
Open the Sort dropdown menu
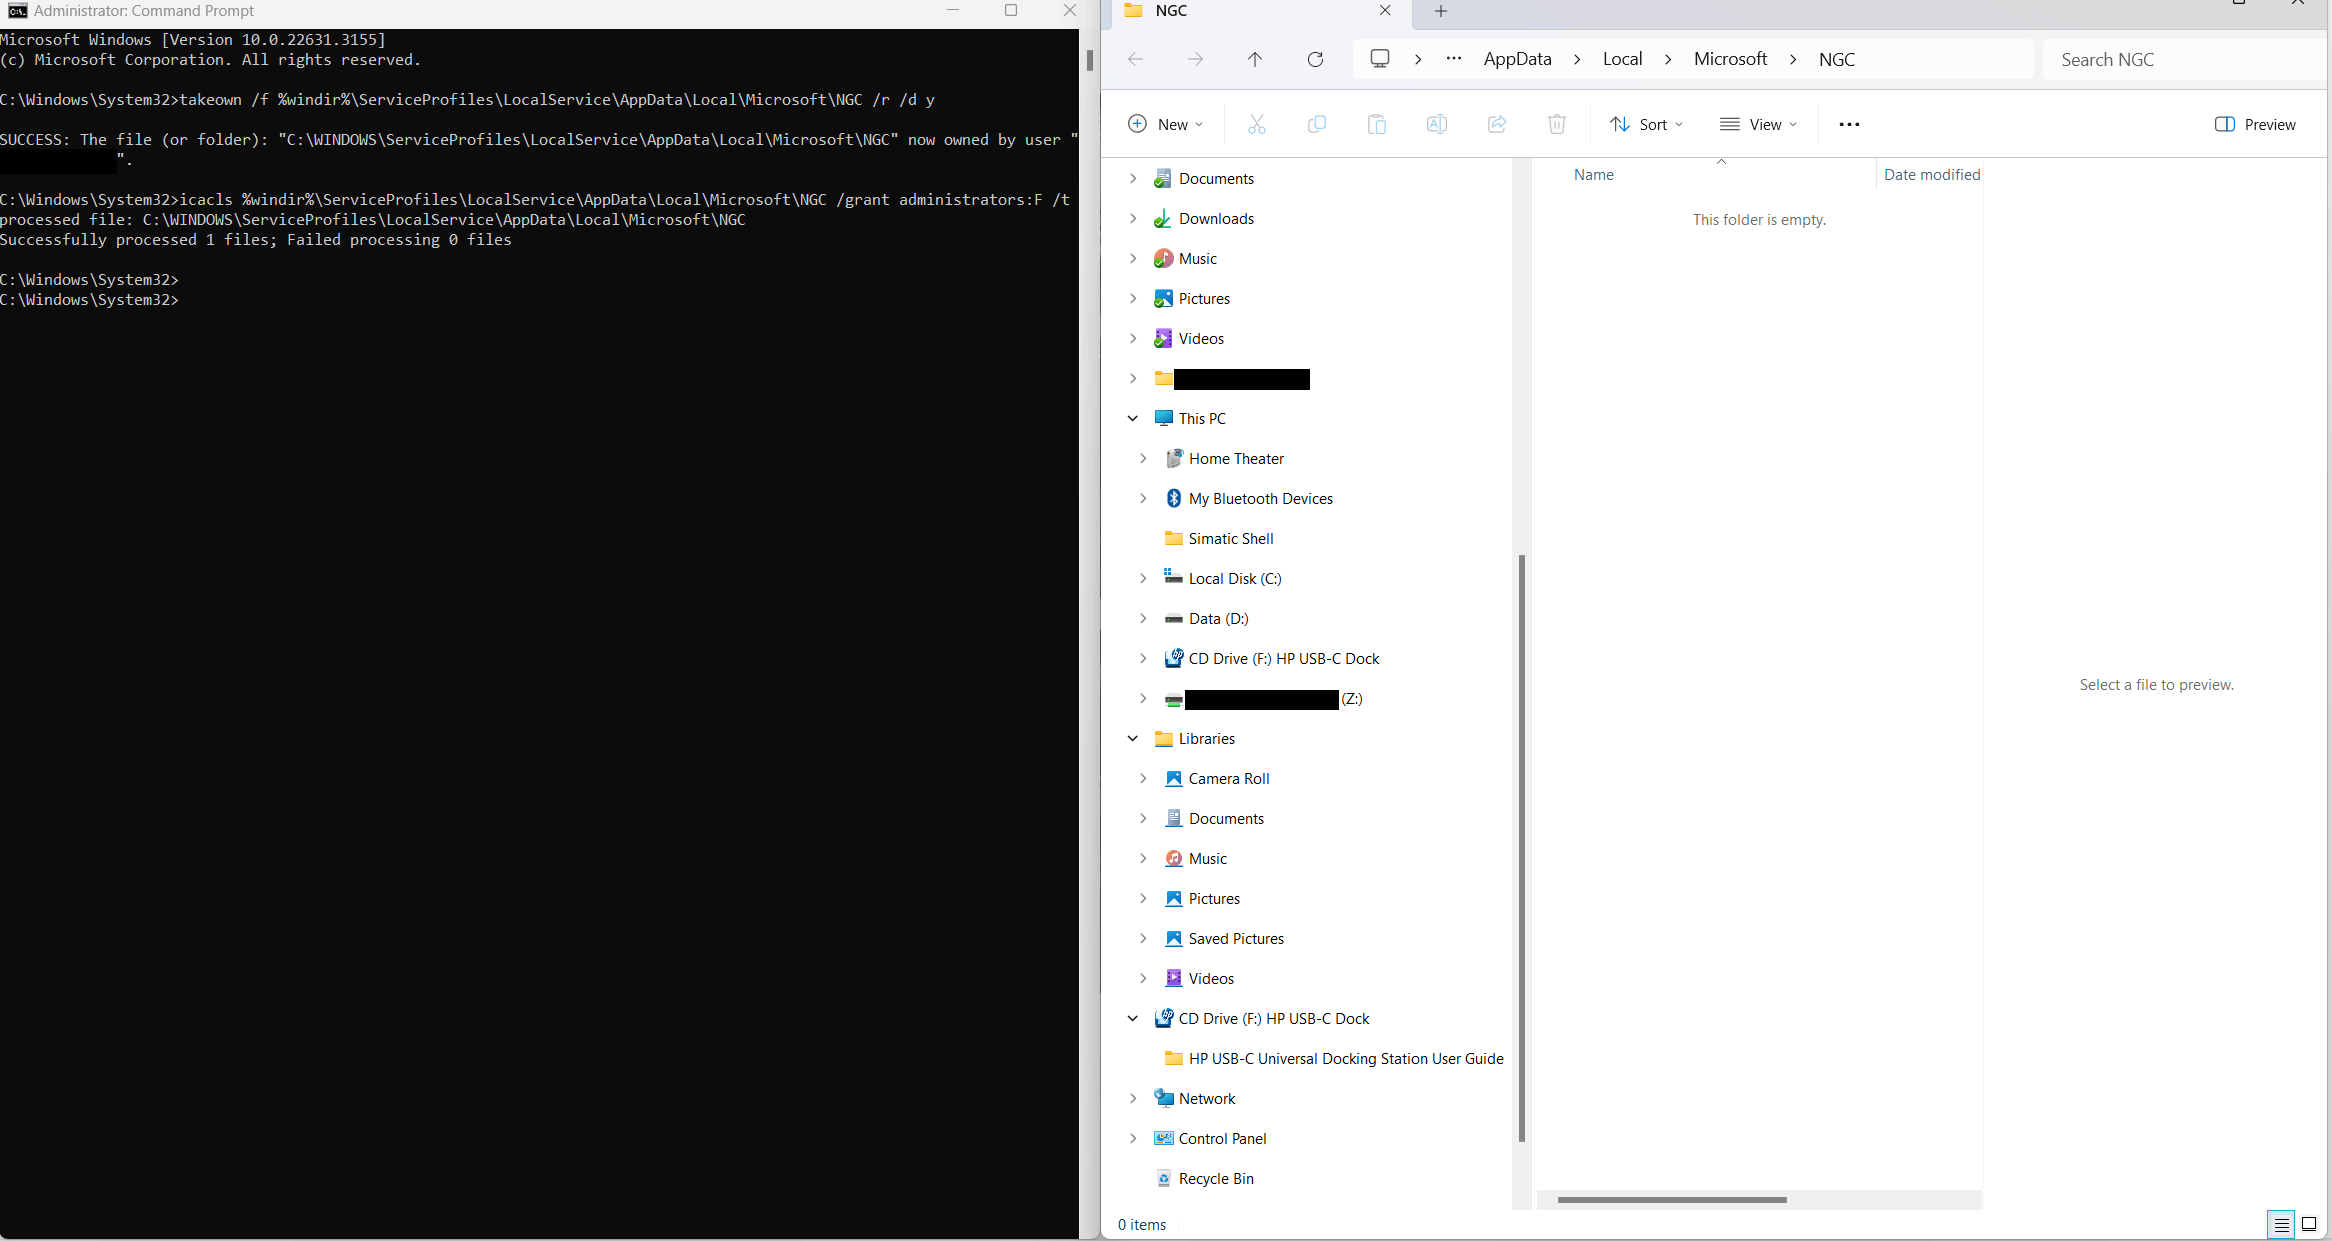tap(1647, 124)
